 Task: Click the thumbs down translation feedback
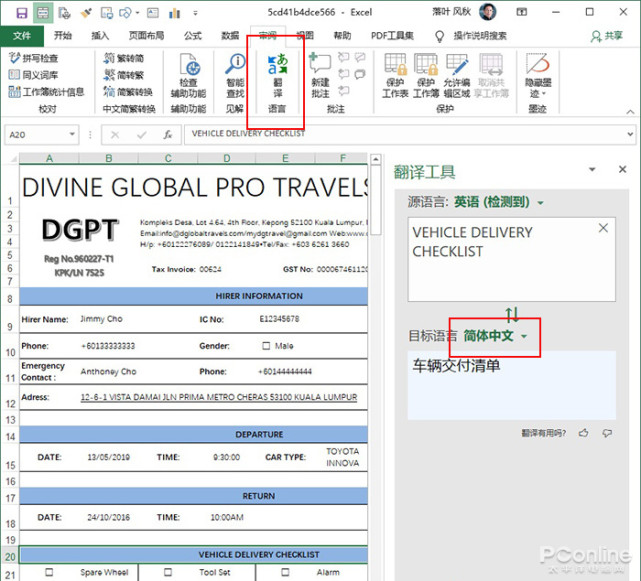click(x=607, y=433)
